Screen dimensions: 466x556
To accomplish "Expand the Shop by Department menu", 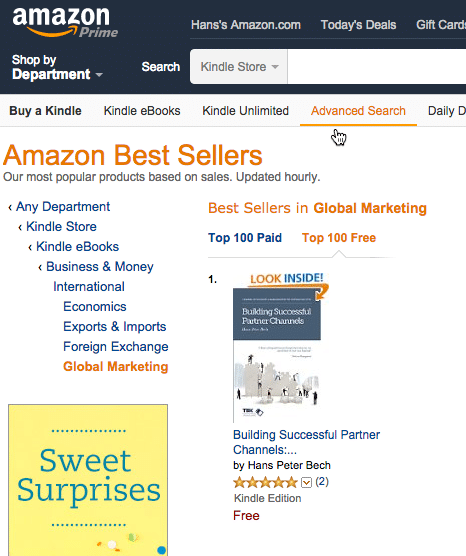I will [57, 67].
